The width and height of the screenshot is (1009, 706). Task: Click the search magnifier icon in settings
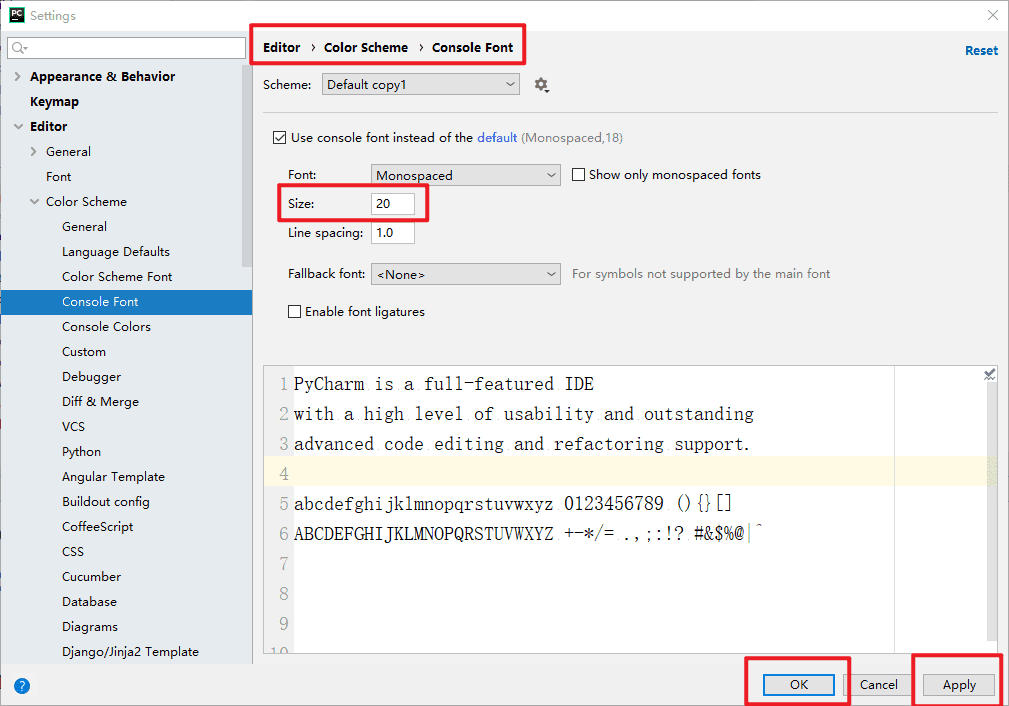coord(19,48)
